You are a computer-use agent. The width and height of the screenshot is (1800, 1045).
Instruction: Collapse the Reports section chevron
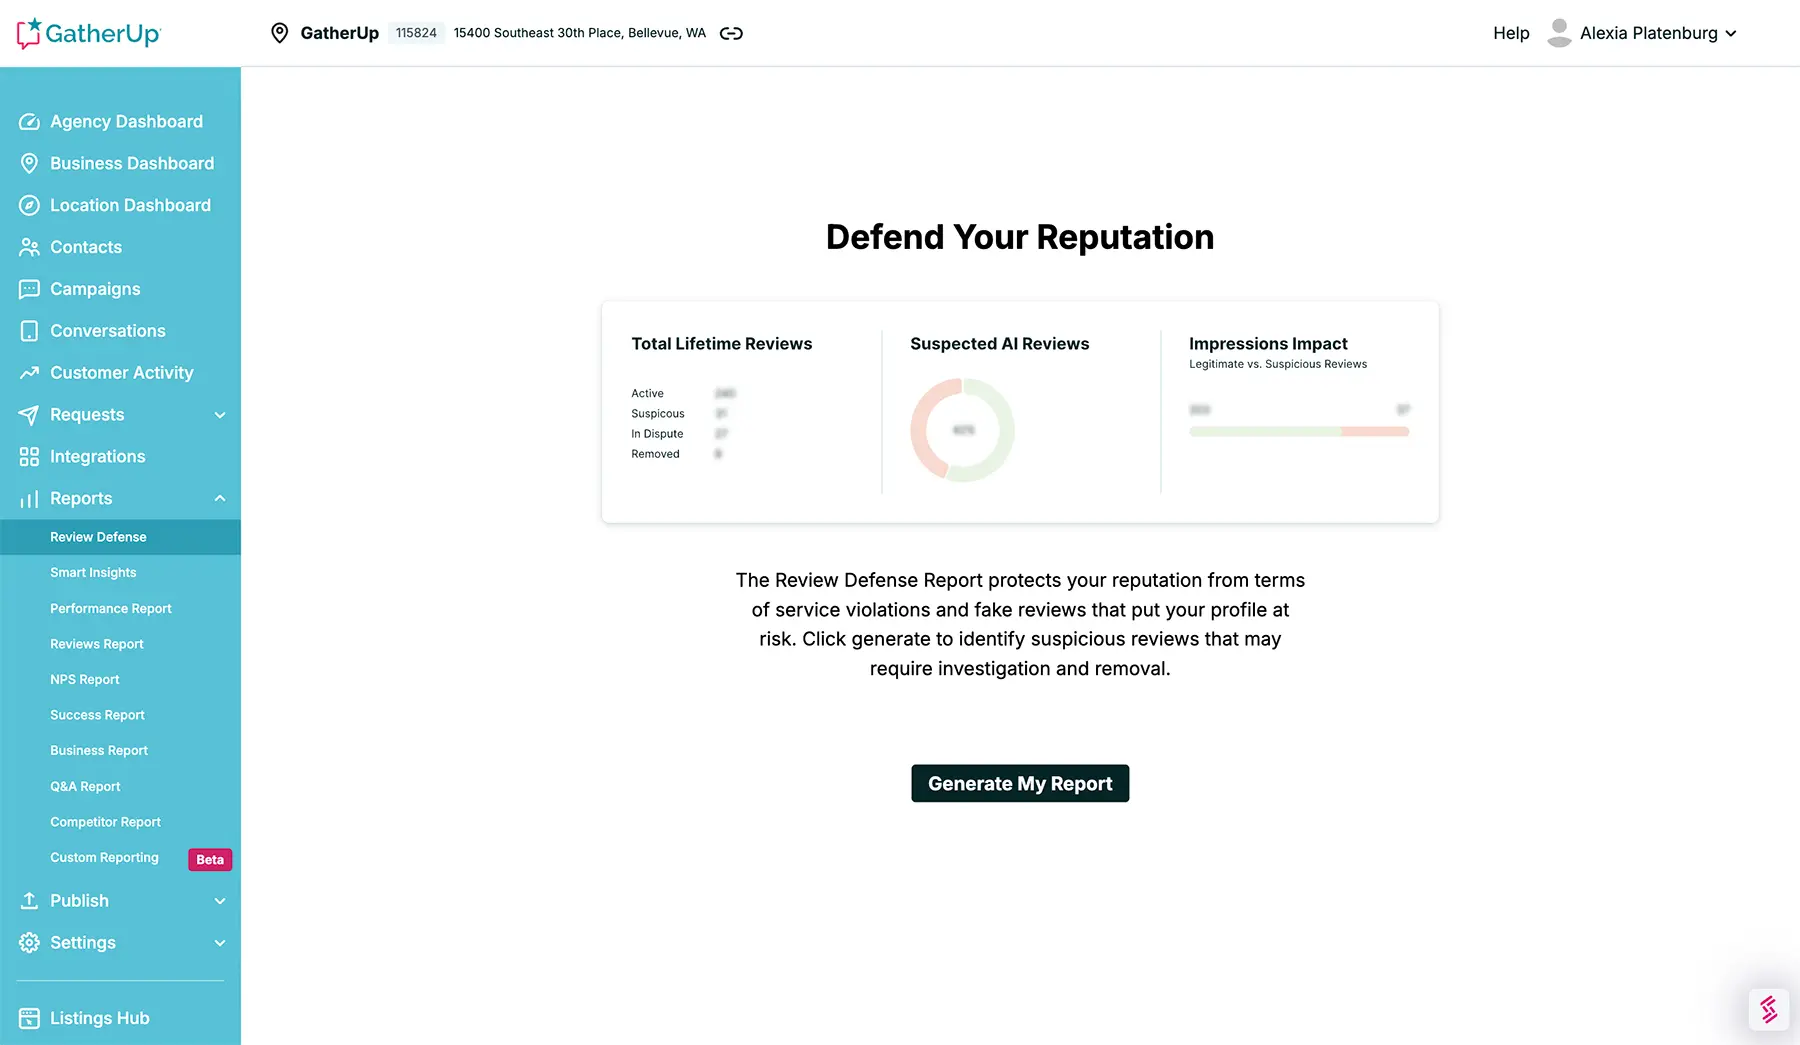220,499
